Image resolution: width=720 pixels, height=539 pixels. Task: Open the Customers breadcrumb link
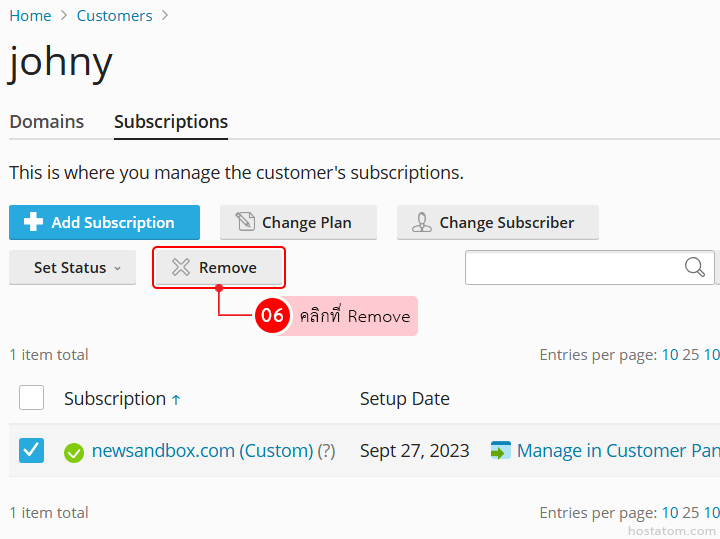pos(114,16)
